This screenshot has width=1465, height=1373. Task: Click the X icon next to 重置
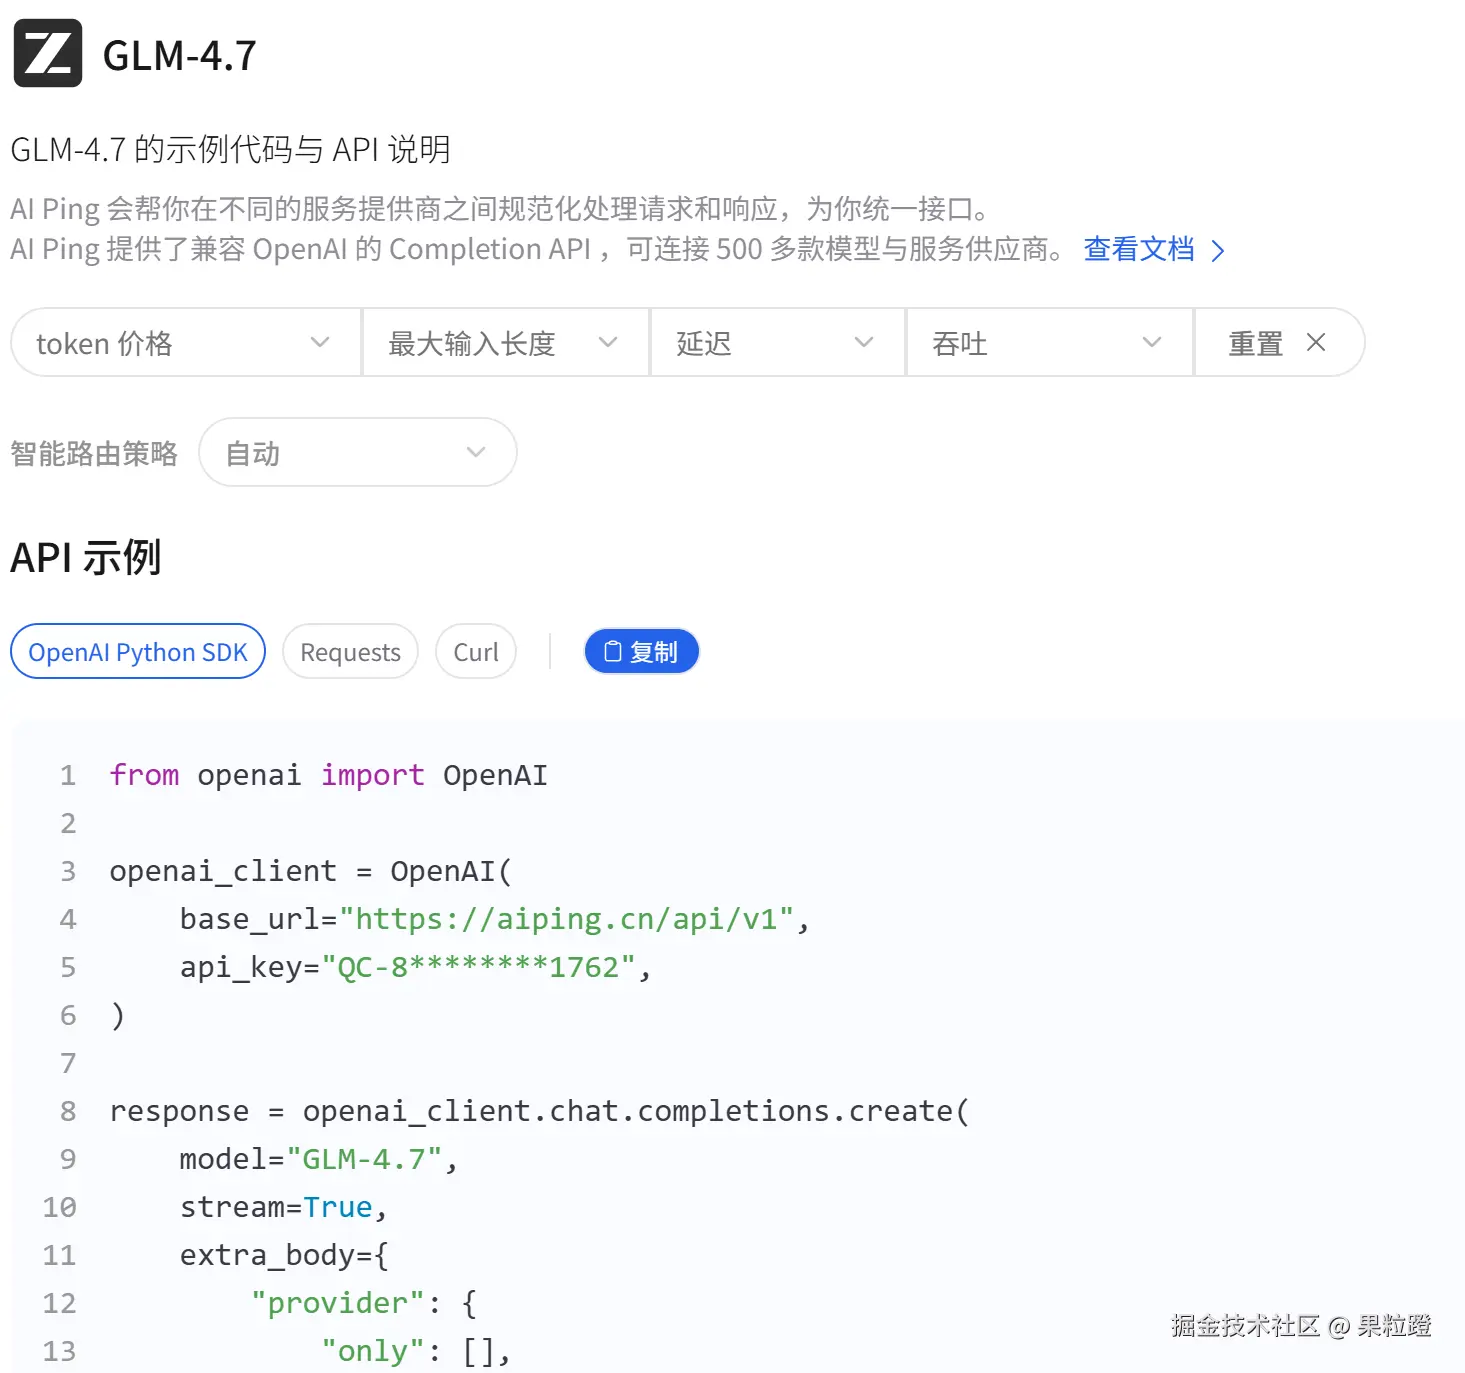tap(1316, 343)
